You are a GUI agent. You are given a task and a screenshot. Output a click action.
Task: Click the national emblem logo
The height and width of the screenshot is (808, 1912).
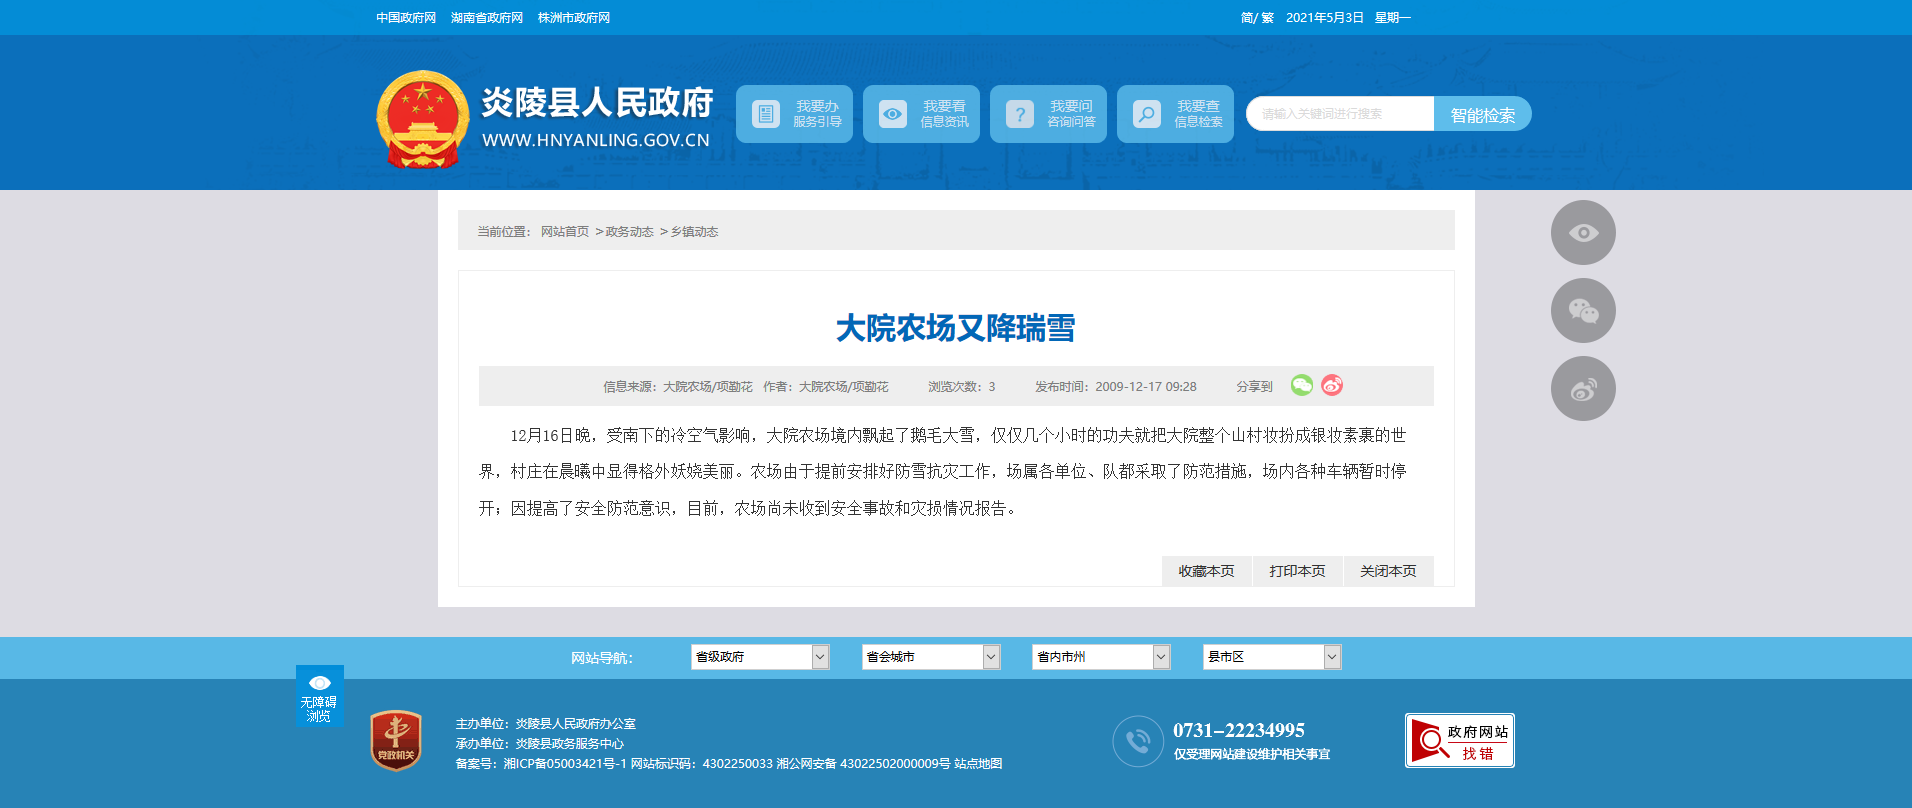point(422,118)
